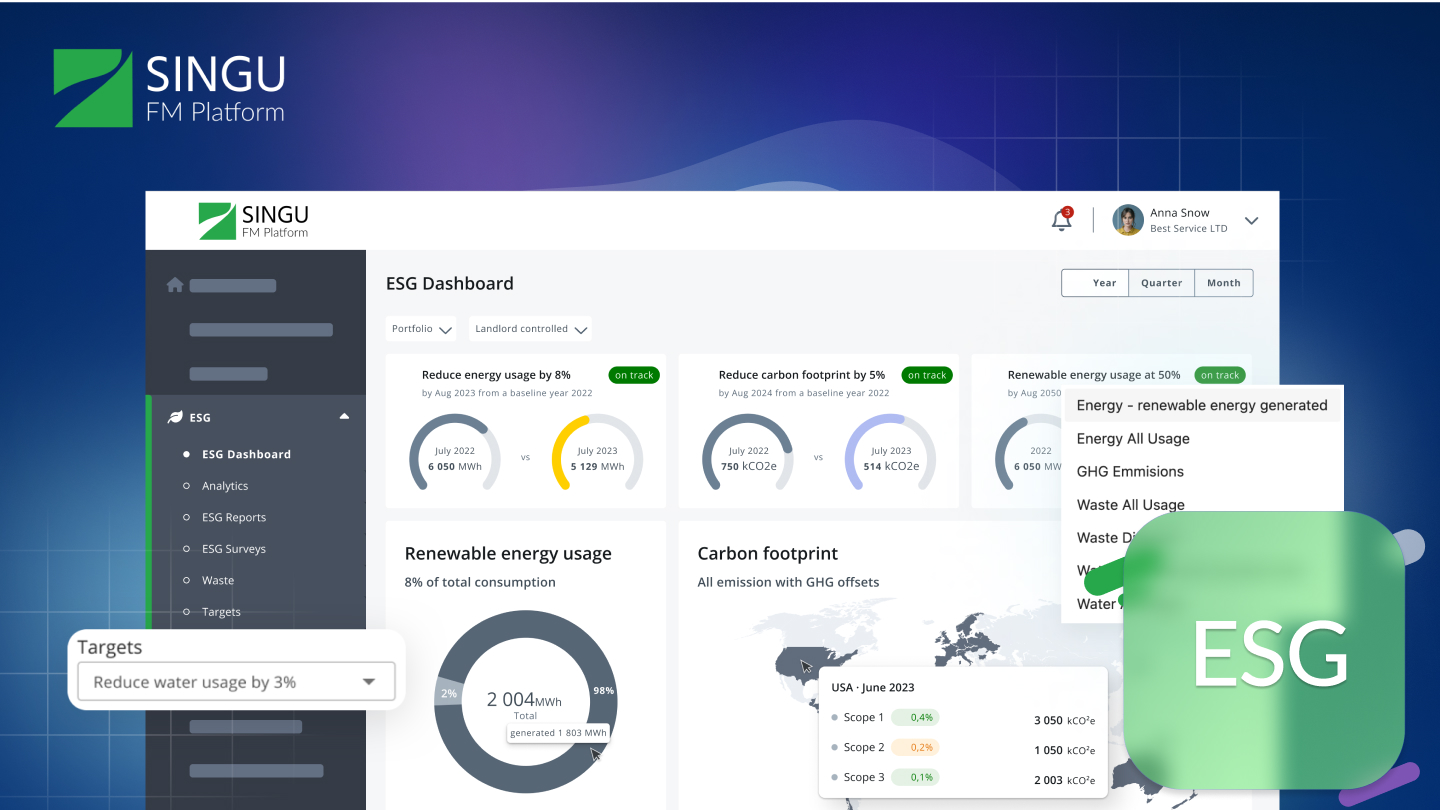The image size is (1440, 810).
Task: Click the ESG Dashboard page title
Action: pos(450,283)
